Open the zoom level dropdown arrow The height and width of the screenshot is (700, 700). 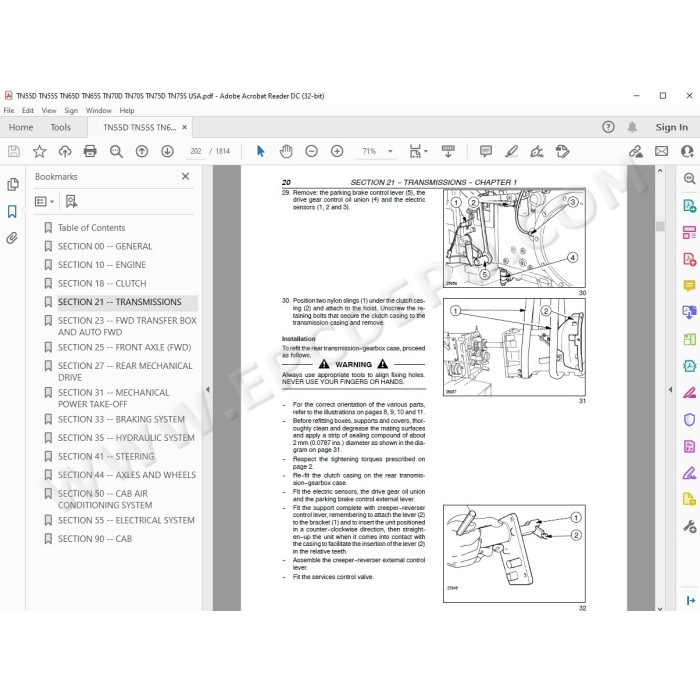point(390,151)
